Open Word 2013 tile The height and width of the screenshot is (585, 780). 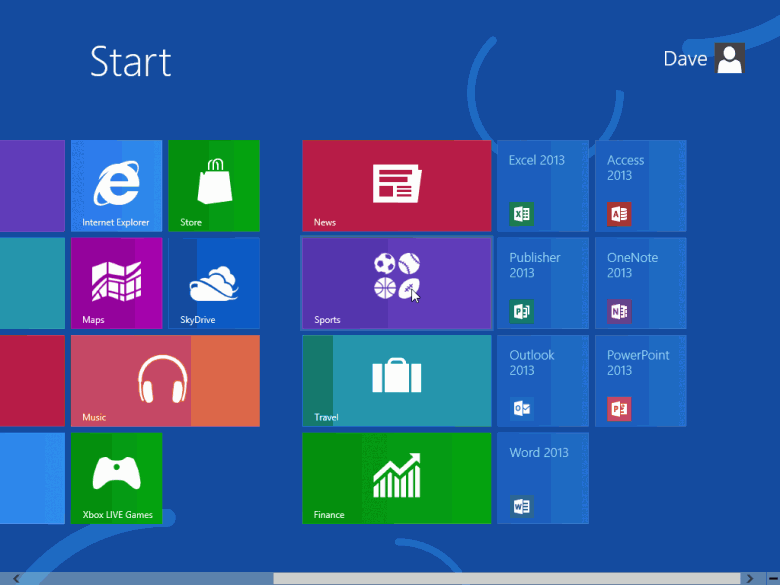pyautogui.click(x=543, y=478)
